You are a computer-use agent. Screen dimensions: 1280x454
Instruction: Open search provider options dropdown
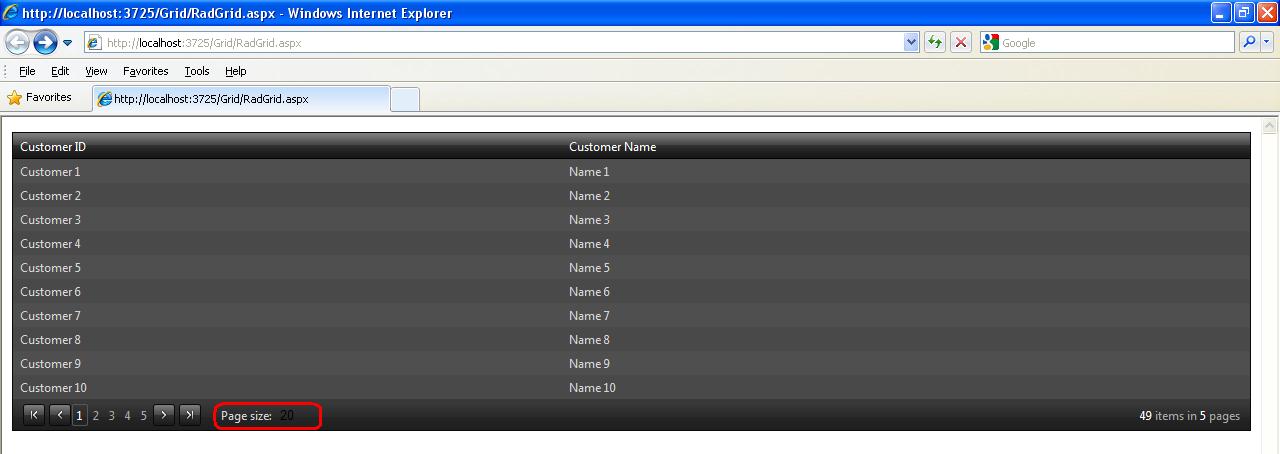(x=1267, y=43)
